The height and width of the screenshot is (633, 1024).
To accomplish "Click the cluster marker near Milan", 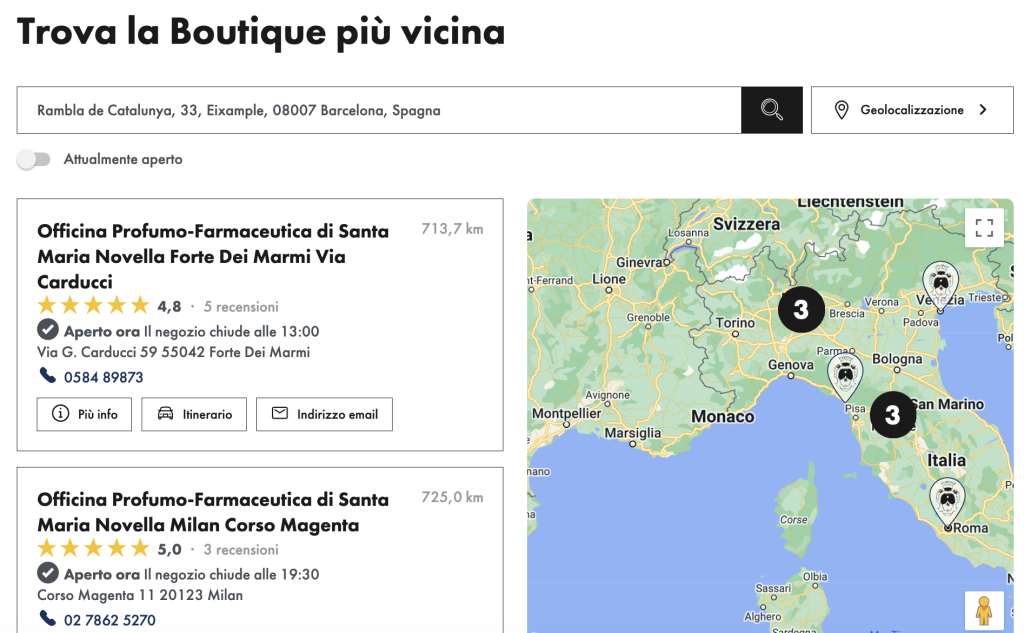I will coord(801,309).
